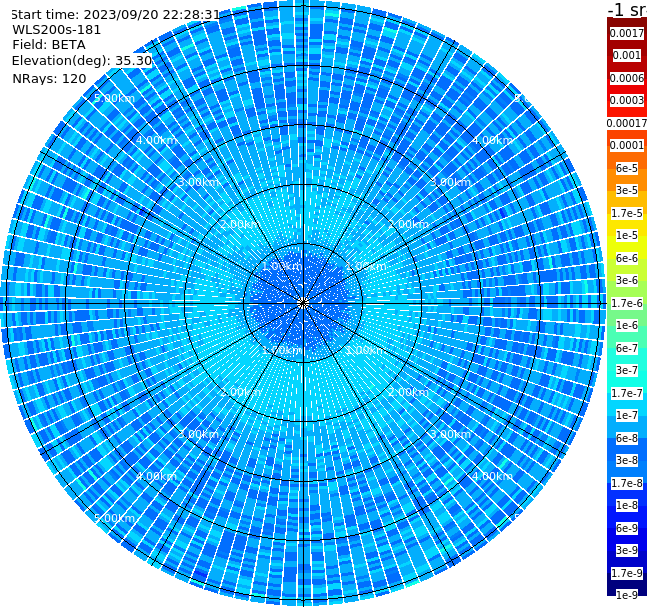Click the '-1 sr' colorbar units title
This screenshot has height=607, width=647.
[x=627, y=9]
